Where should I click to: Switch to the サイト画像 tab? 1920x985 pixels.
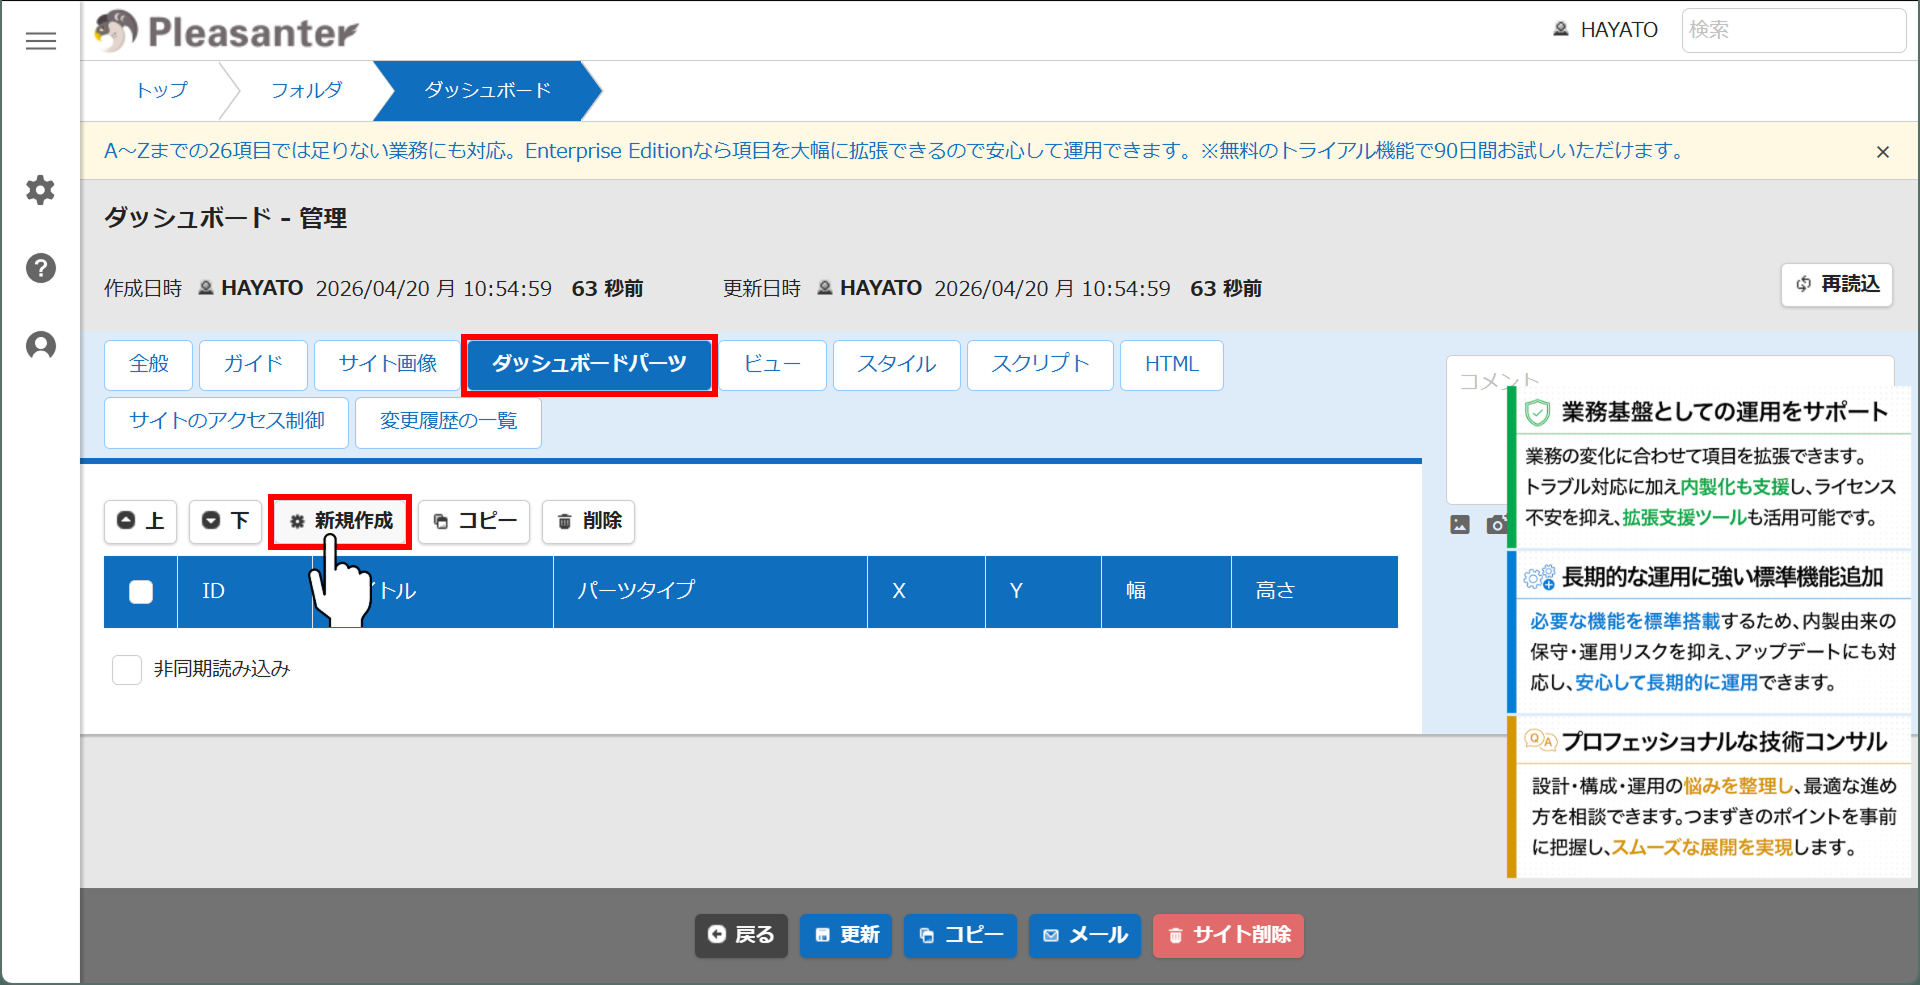388,365
